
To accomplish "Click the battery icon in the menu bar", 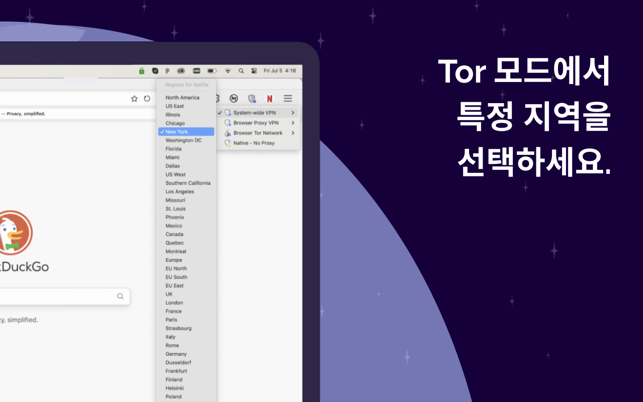I will [x=212, y=71].
